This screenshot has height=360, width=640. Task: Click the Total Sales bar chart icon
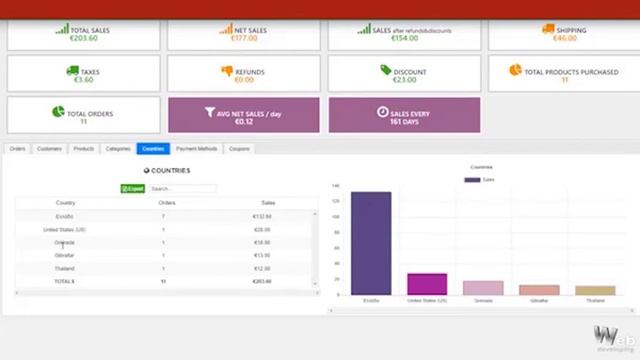[x=62, y=29]
